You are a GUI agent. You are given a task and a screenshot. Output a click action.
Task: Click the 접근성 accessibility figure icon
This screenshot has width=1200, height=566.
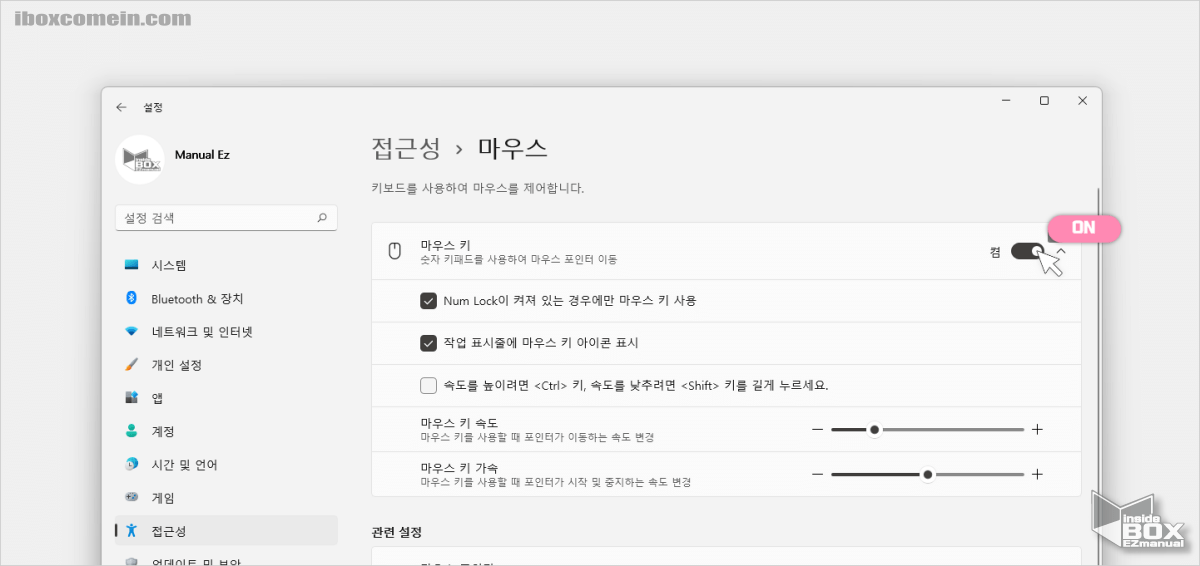[x=131, y=531]
